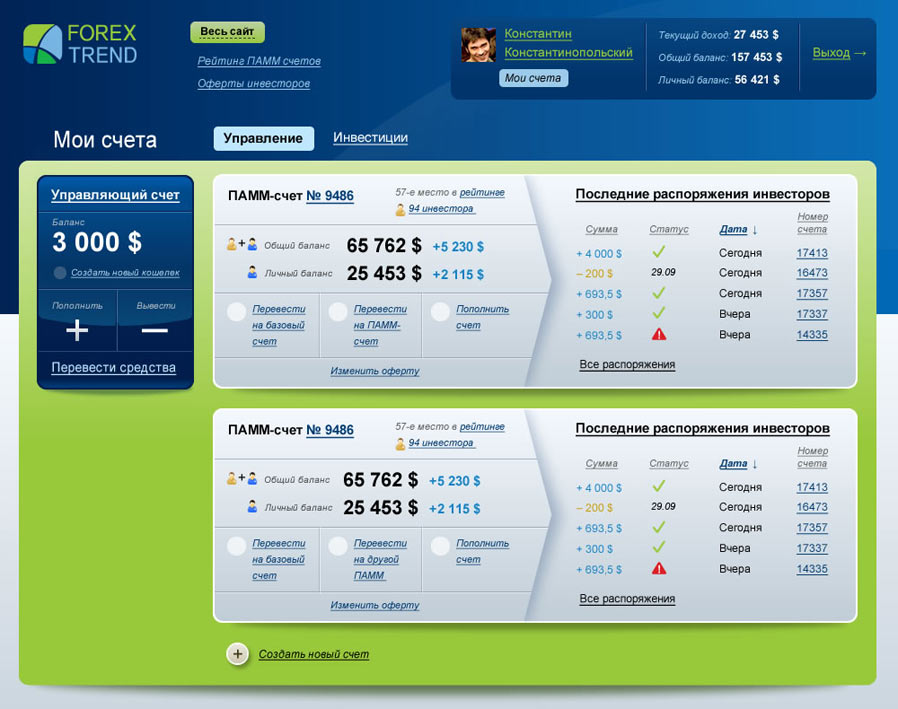The width and height of the screenshot is (898, 709).
Task: Click circle icon beside Создать новый кошелек
Action: coord(60,272)
